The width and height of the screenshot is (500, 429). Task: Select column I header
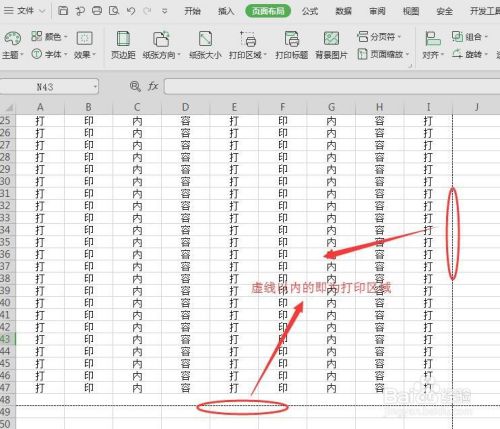point(428,108)
